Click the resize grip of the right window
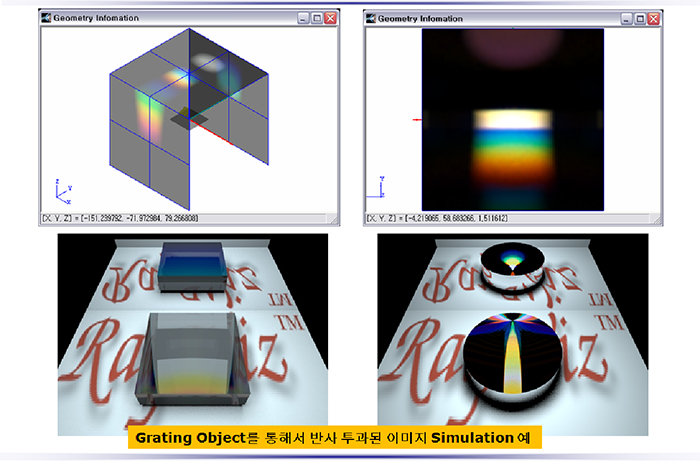 [657, 218]
